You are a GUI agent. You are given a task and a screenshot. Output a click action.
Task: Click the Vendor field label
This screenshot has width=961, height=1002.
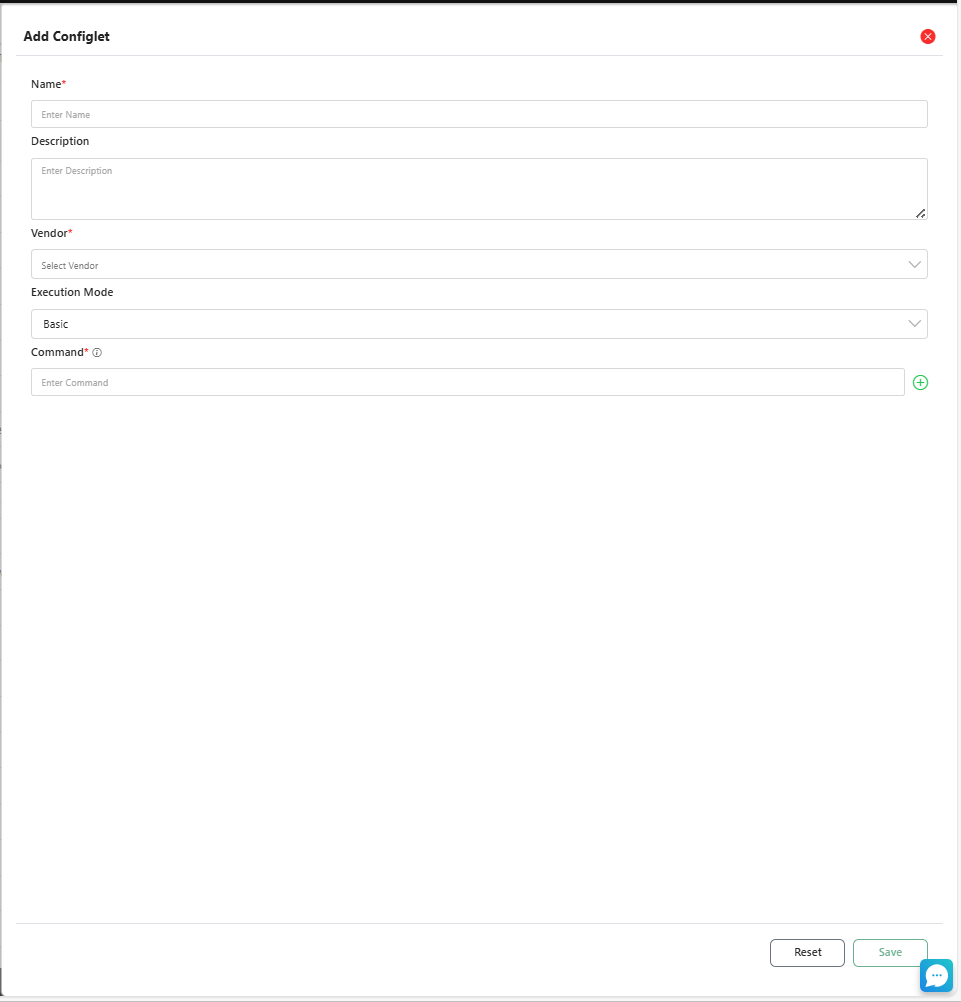coord(50,233)
